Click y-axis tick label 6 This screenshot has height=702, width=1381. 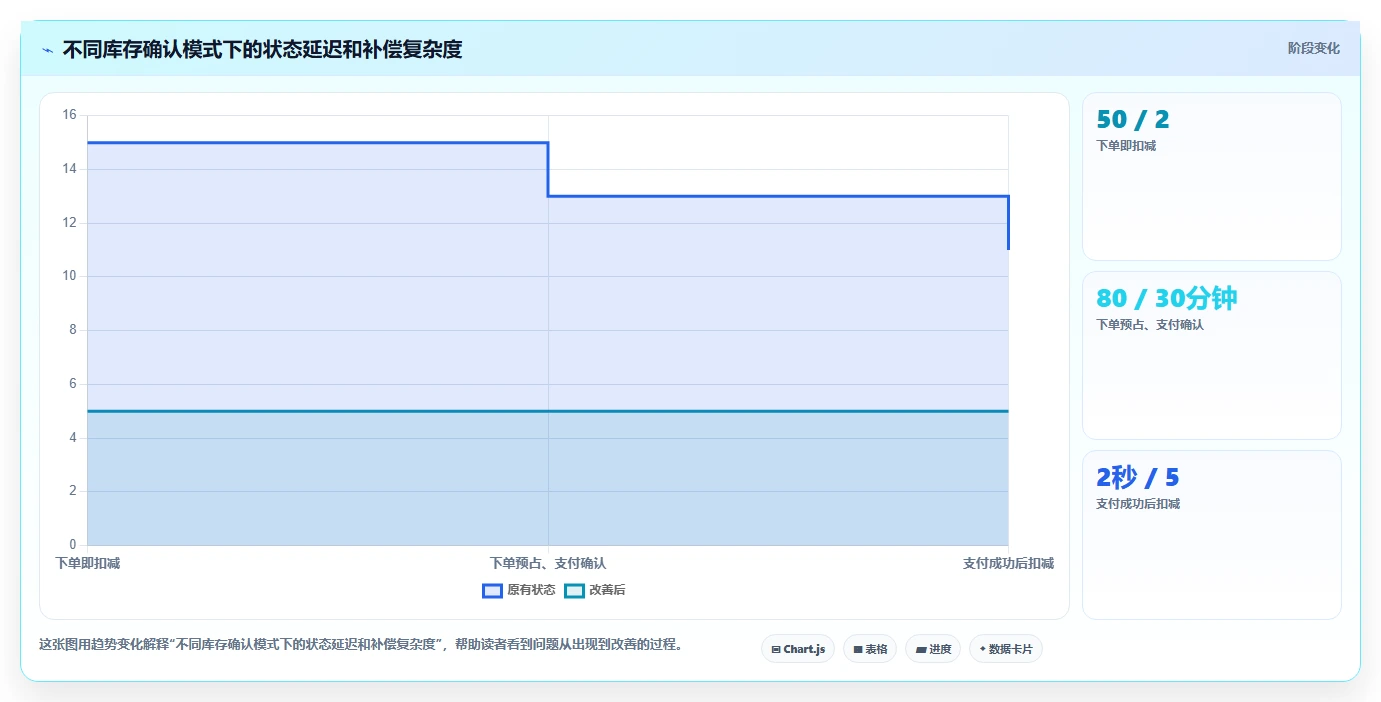click(72, 384)
